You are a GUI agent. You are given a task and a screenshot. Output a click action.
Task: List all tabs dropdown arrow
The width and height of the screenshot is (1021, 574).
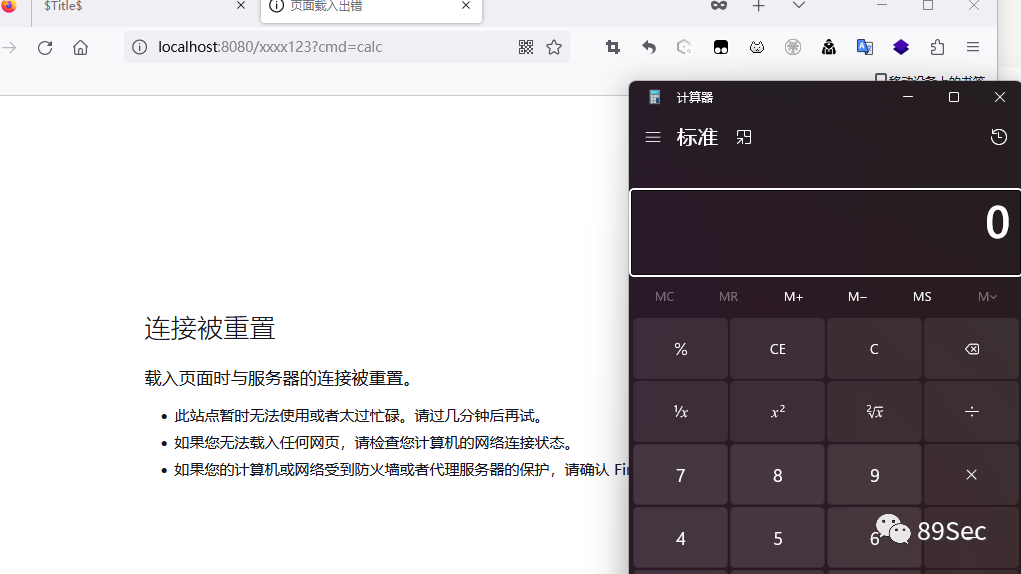799,5
